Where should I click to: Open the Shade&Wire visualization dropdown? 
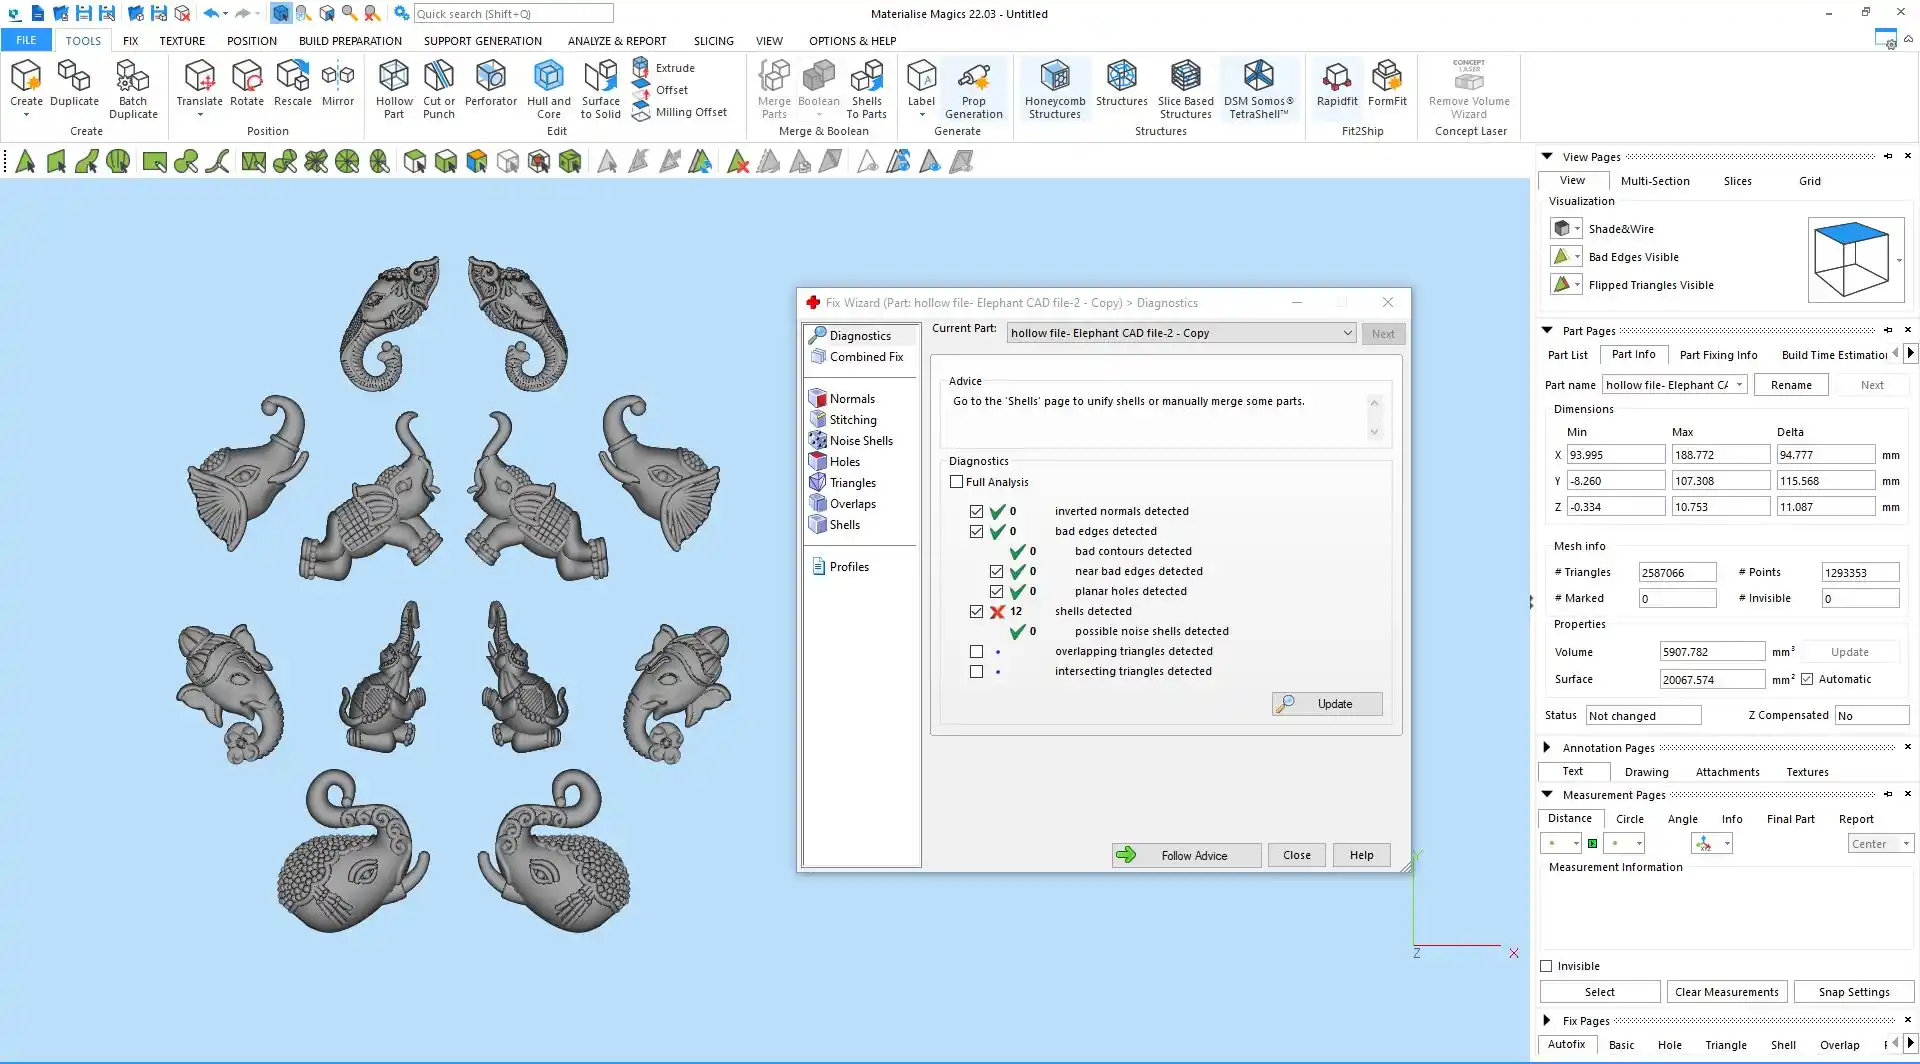click(x=1577, y=229)
